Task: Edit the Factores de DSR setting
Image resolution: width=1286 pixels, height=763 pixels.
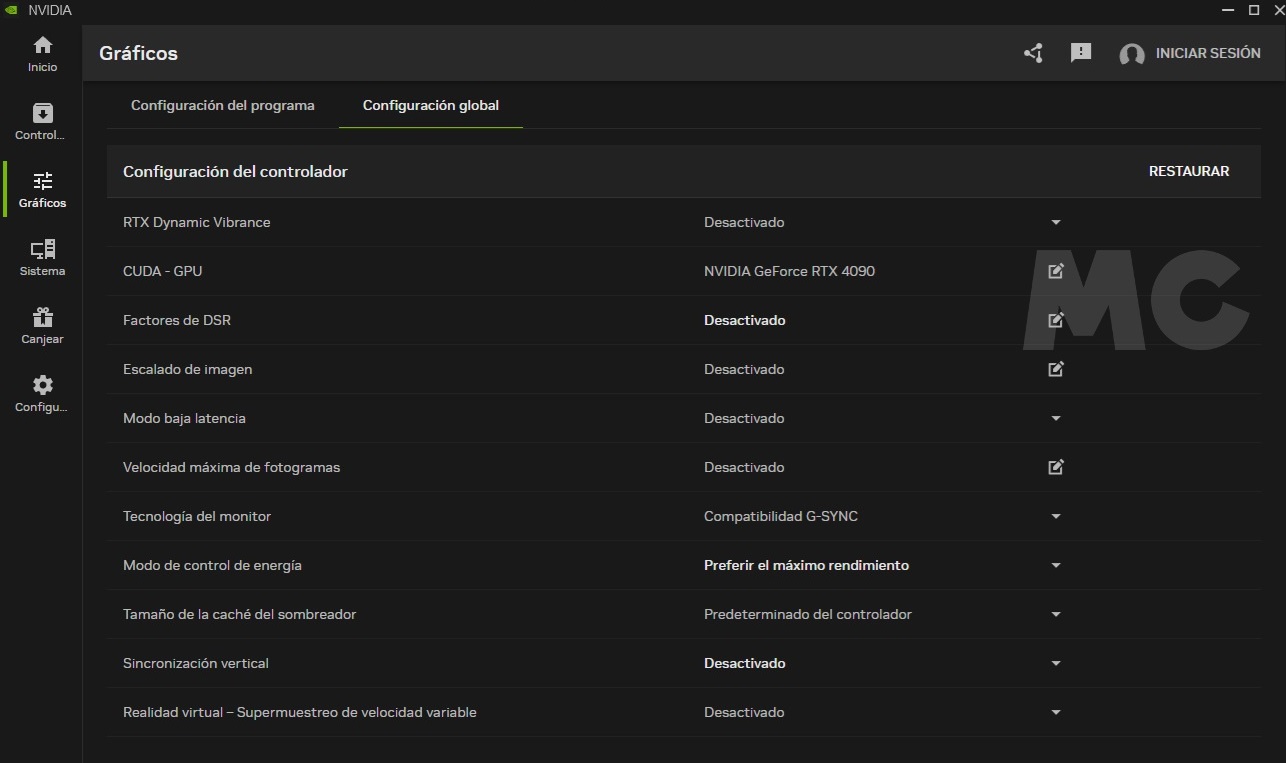Action: [x=1056, y=320]
